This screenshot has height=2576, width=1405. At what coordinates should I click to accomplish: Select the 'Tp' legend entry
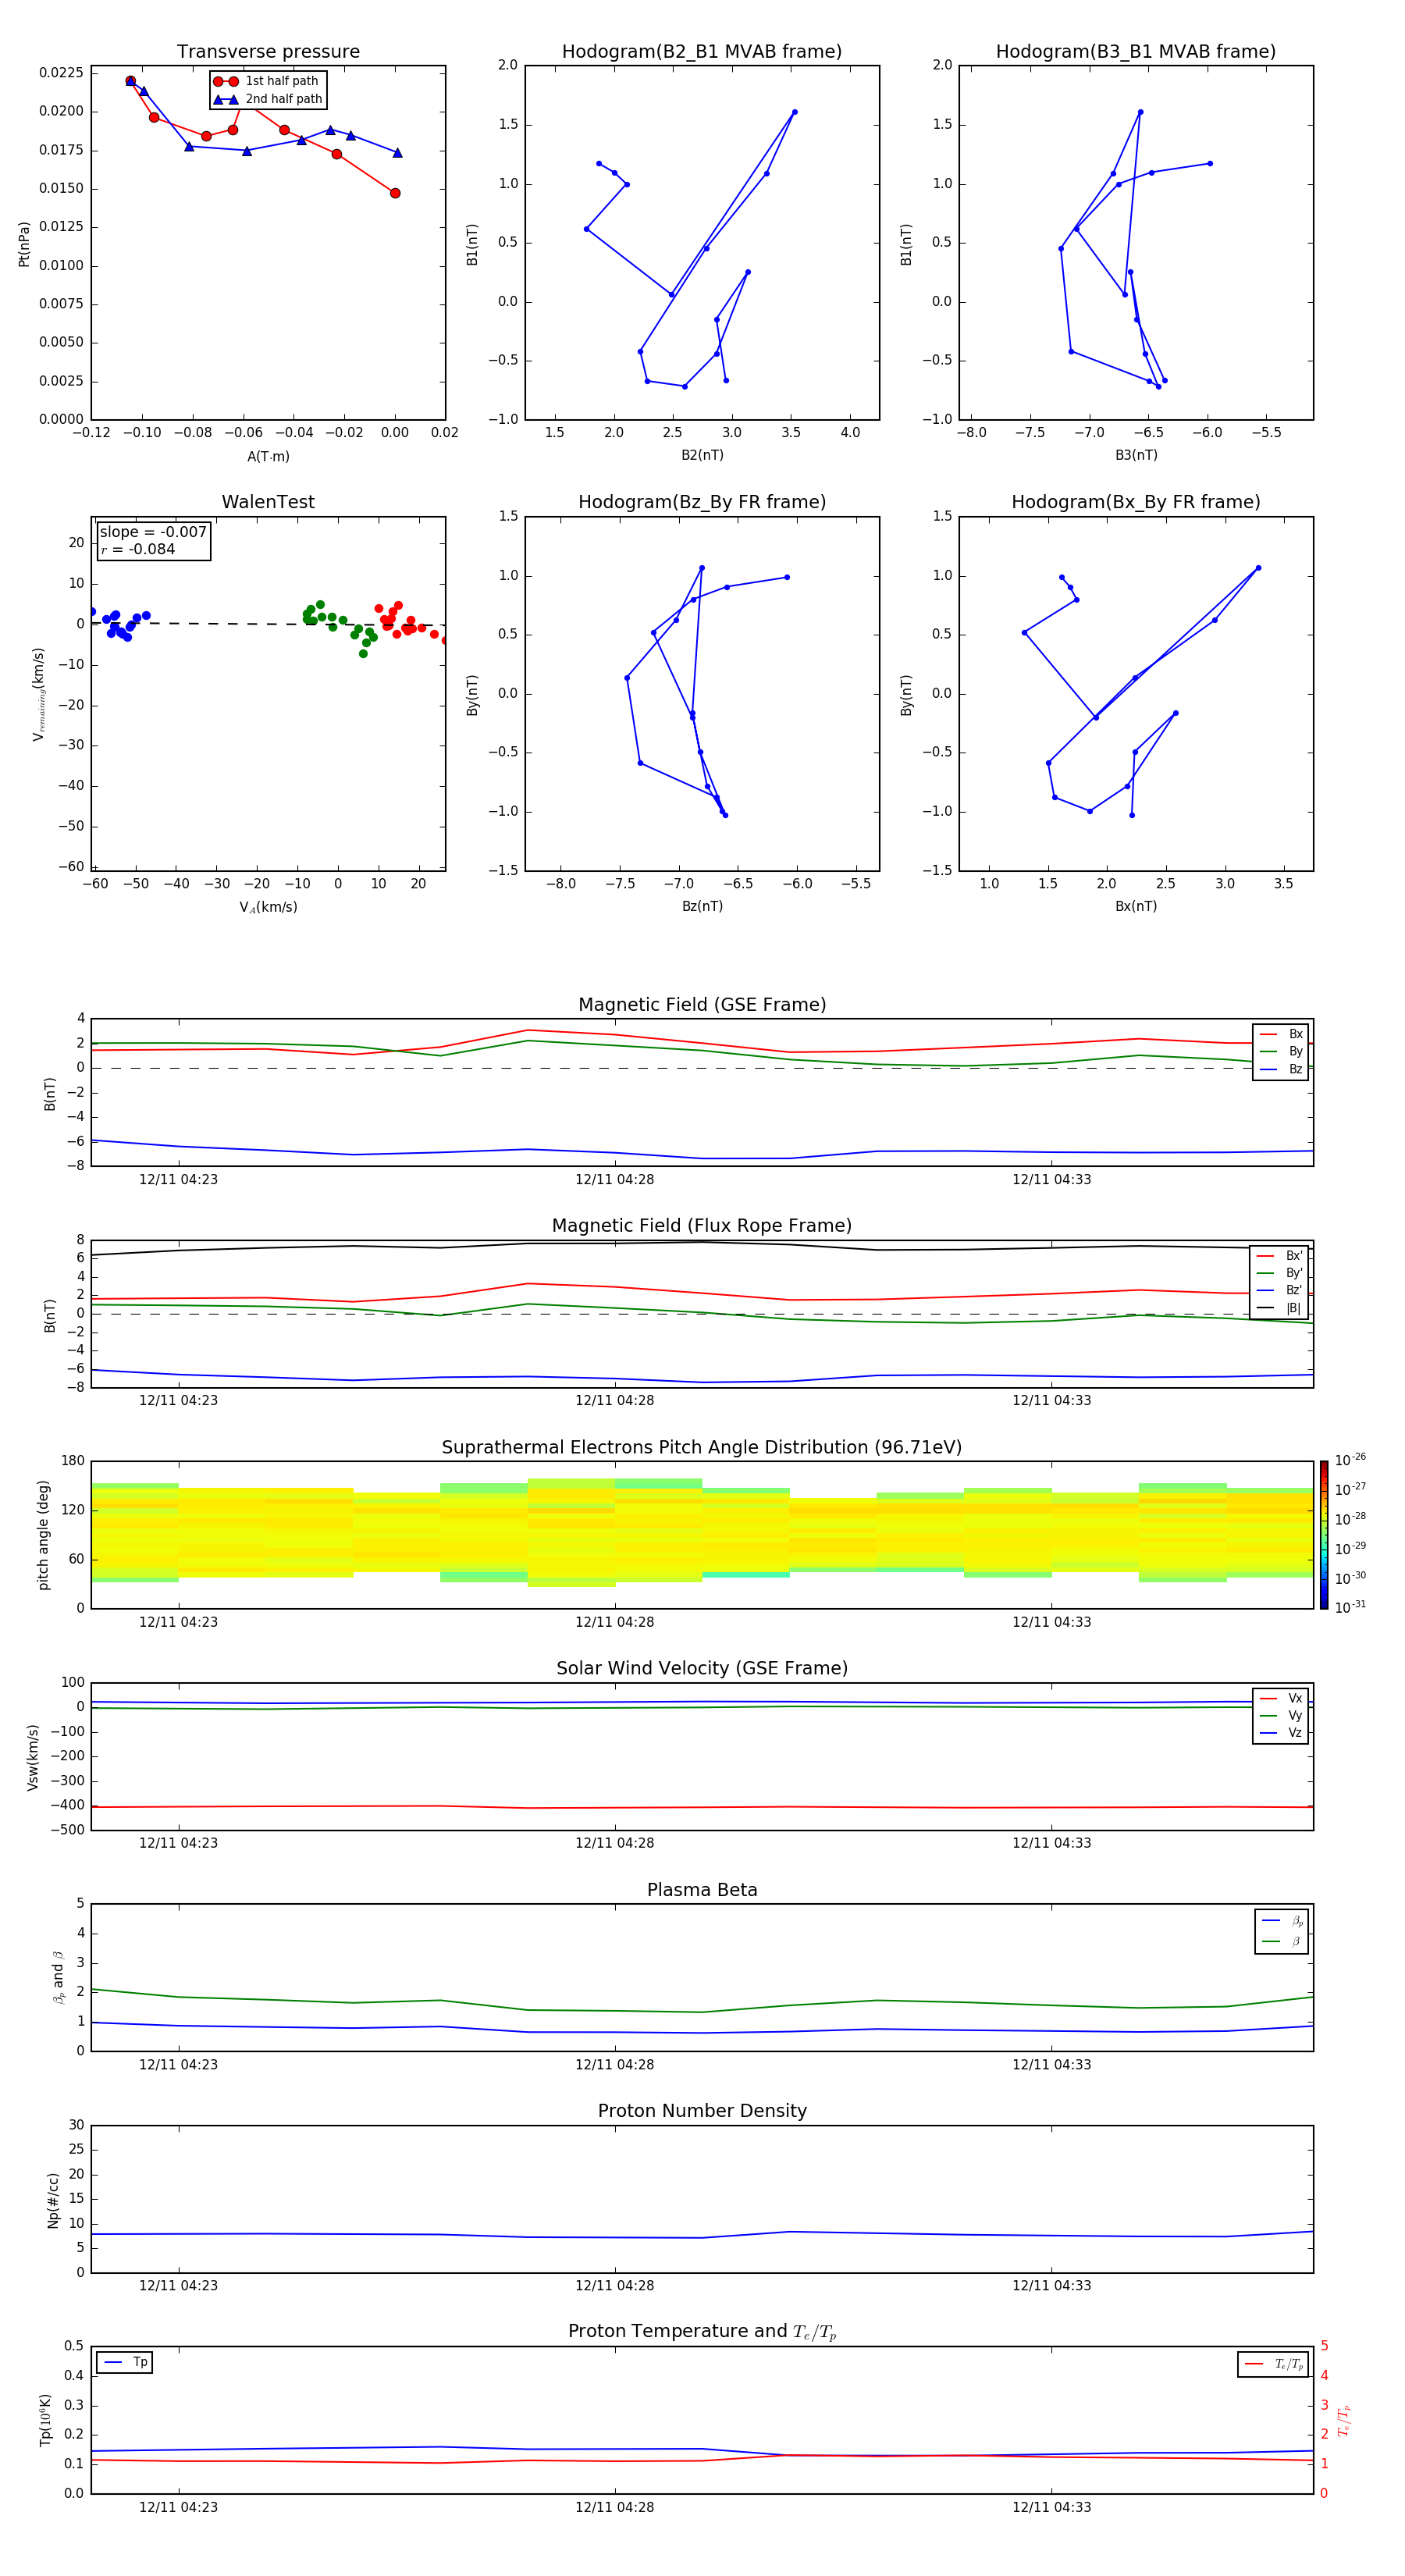click(125, 2362)
